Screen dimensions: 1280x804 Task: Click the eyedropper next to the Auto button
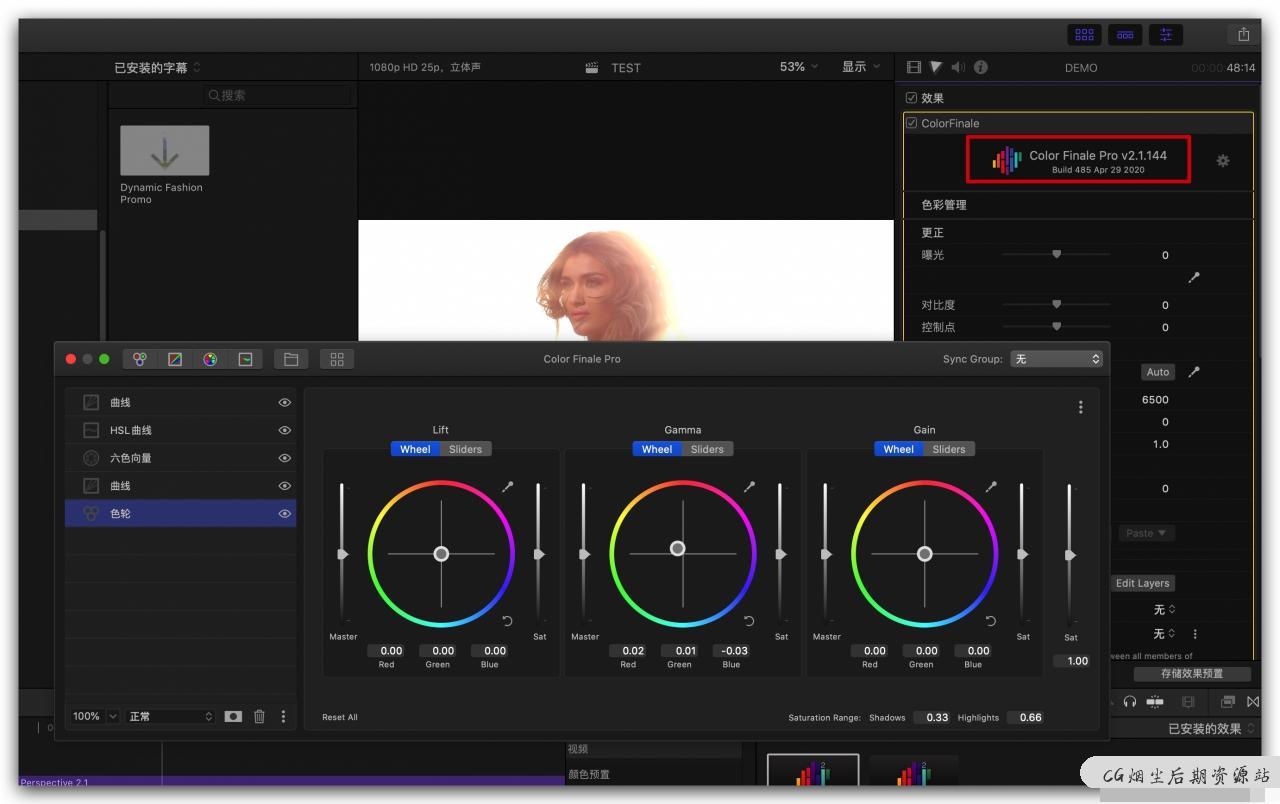[1193, 372]
